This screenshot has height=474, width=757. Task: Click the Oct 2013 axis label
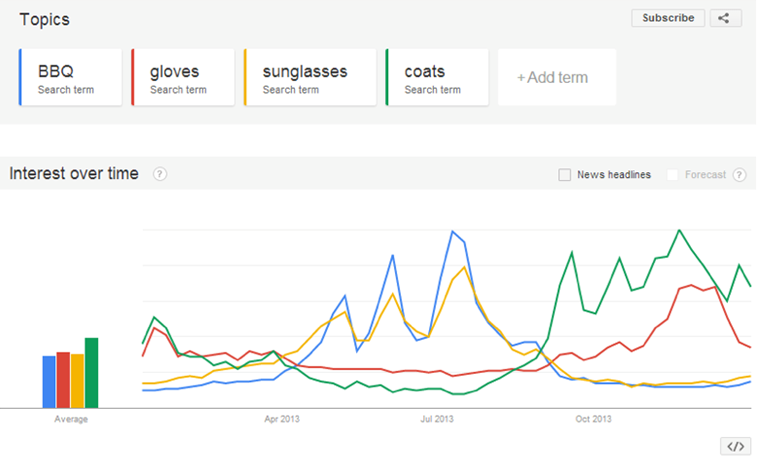[593, 419]
